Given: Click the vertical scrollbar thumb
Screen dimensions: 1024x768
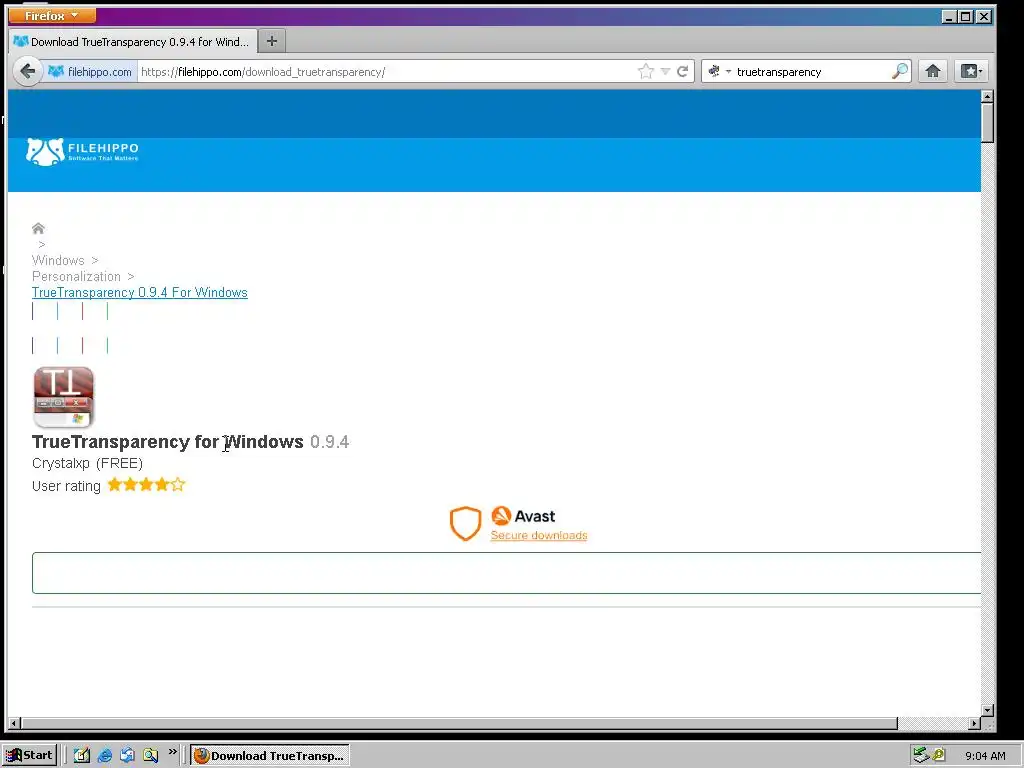Looking at the screenshot, I should [987, 122].
